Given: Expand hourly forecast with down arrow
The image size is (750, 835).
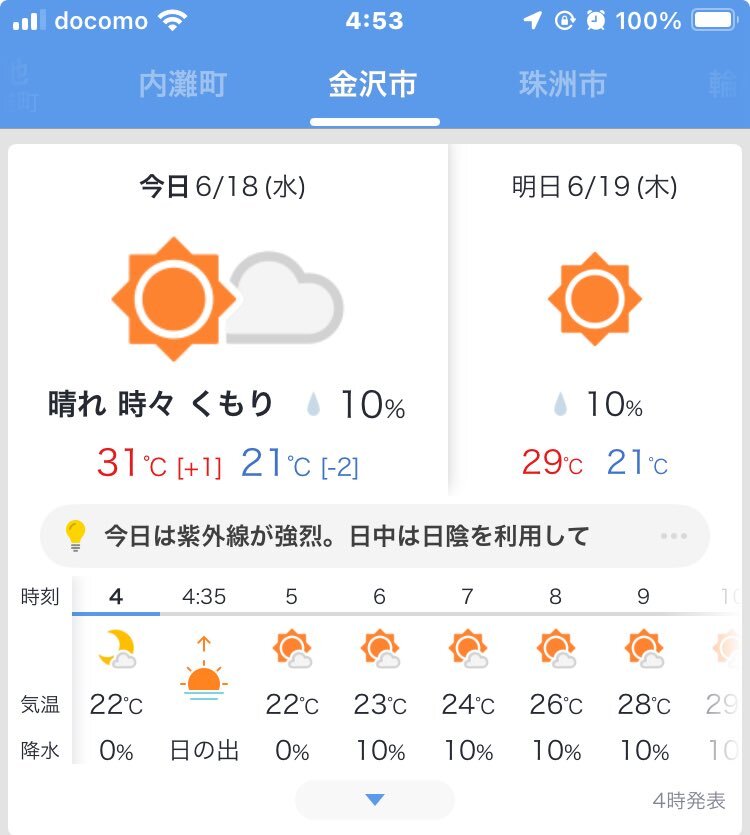Looking at the screenshot, I should [x=375, y=800].
